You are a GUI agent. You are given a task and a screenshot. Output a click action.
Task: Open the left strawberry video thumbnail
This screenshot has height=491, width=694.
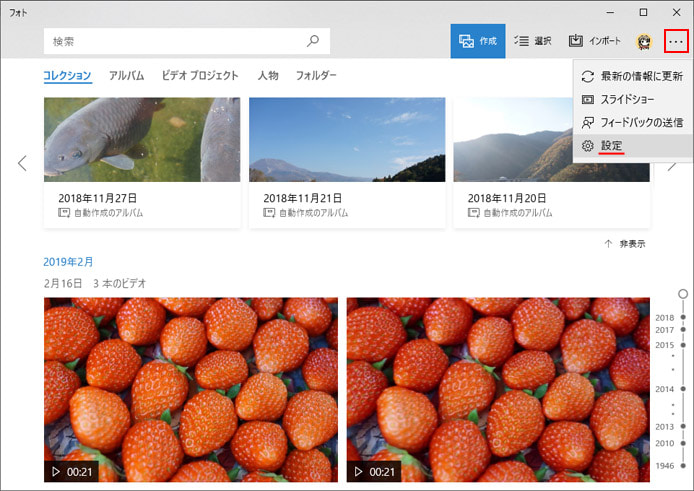[191, 390]
